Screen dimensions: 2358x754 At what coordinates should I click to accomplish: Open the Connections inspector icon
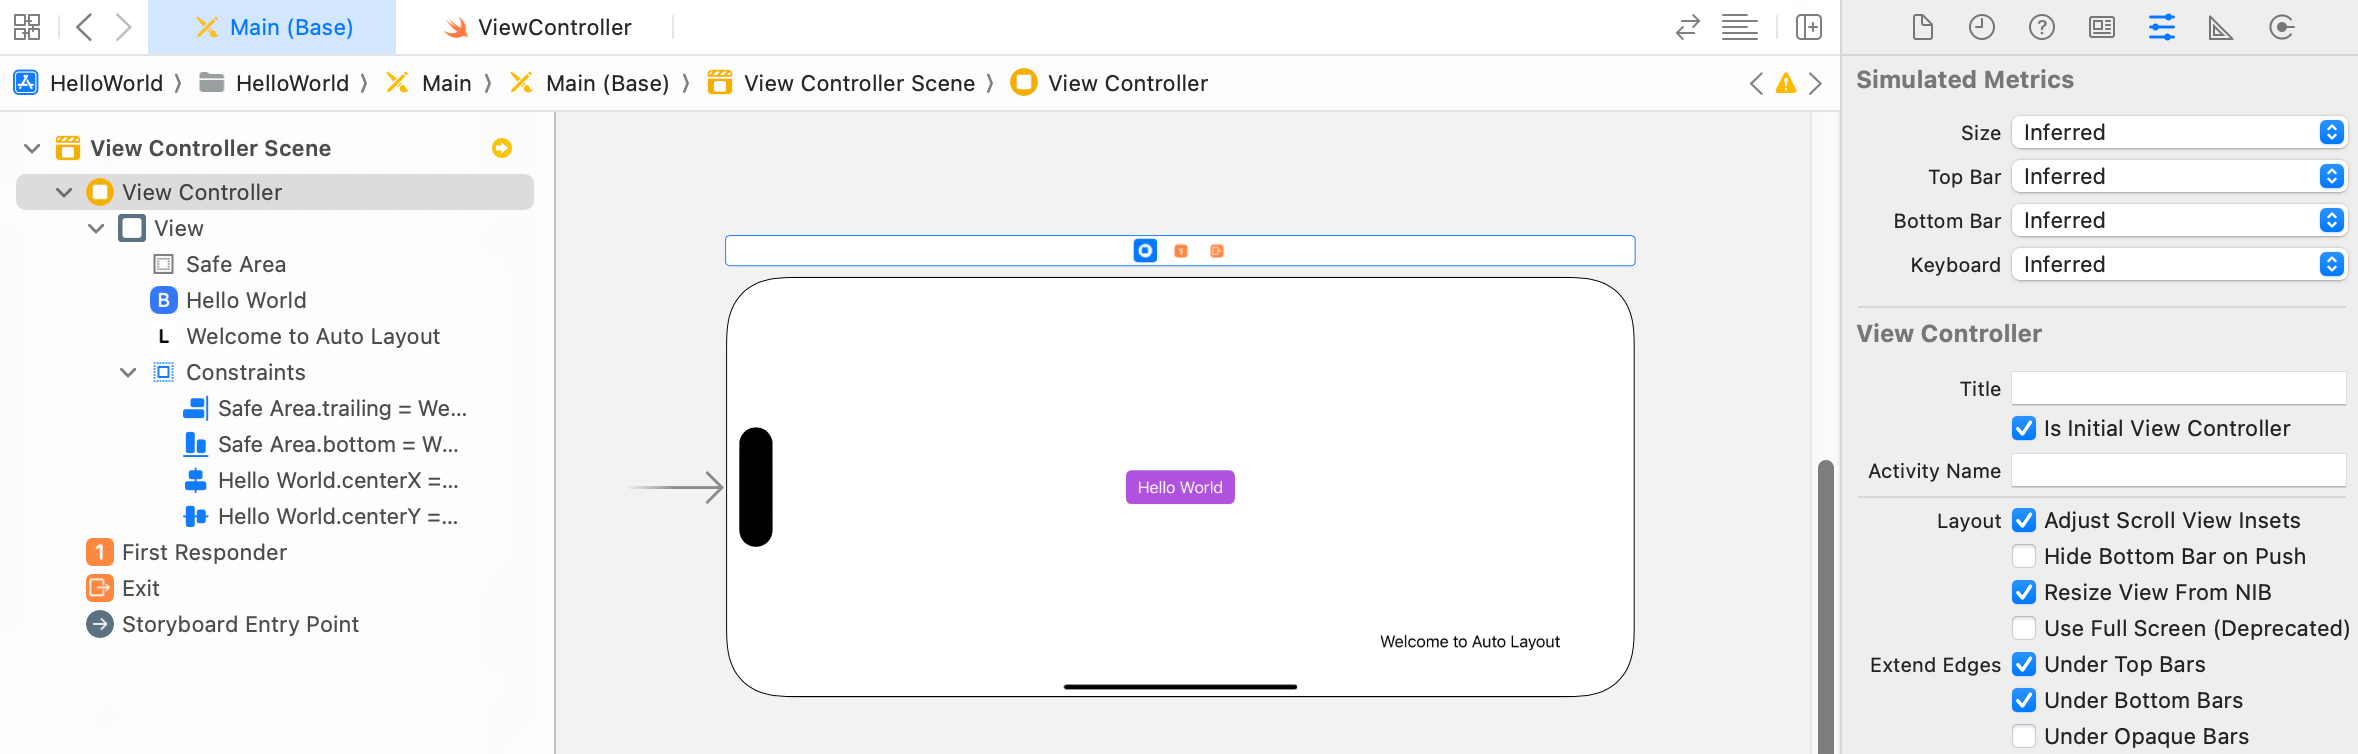click(x=2281, y=27)
